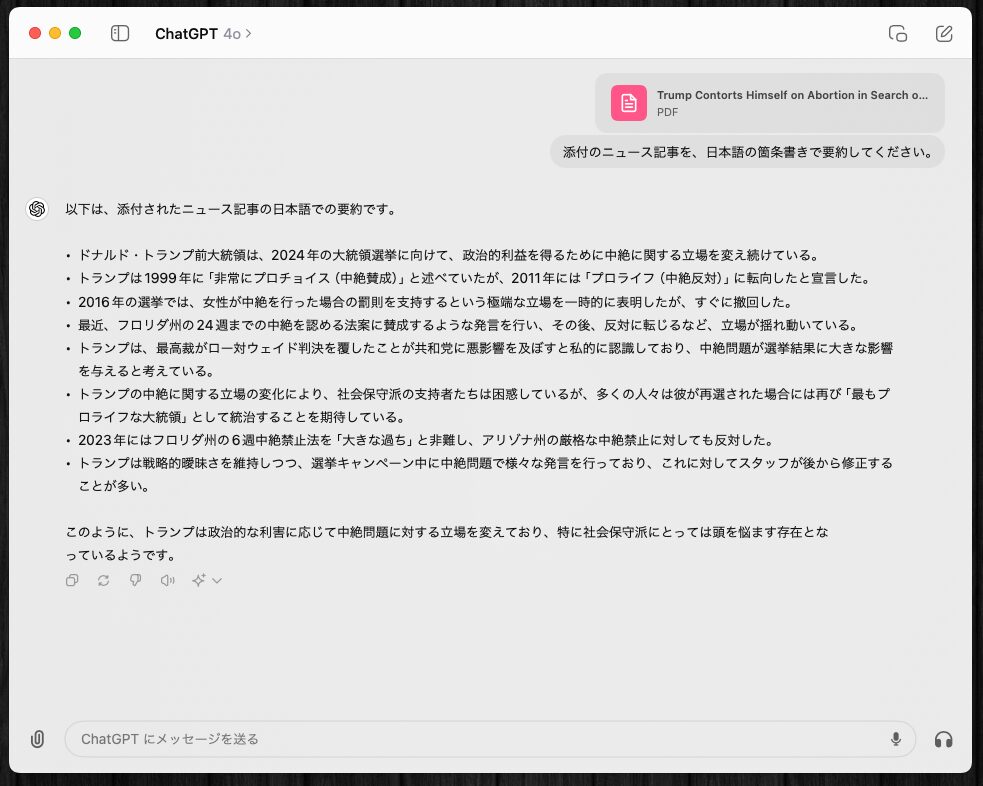Image resolution: width=983 pixels, height=786 pixels.
Task: Click the pink PDF document icon
Action: pyautogui.click(x=629, y=103)
